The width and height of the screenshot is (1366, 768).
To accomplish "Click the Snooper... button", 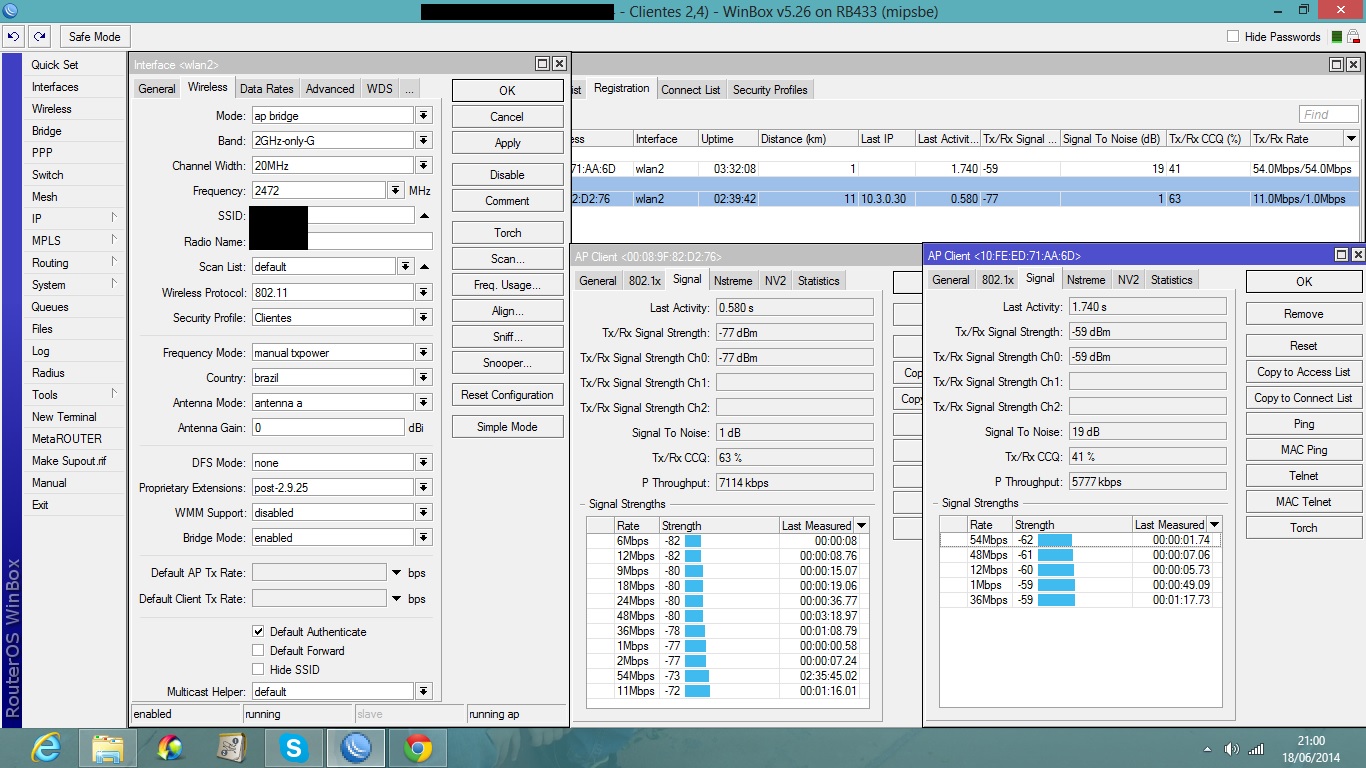I will [508, 363].
